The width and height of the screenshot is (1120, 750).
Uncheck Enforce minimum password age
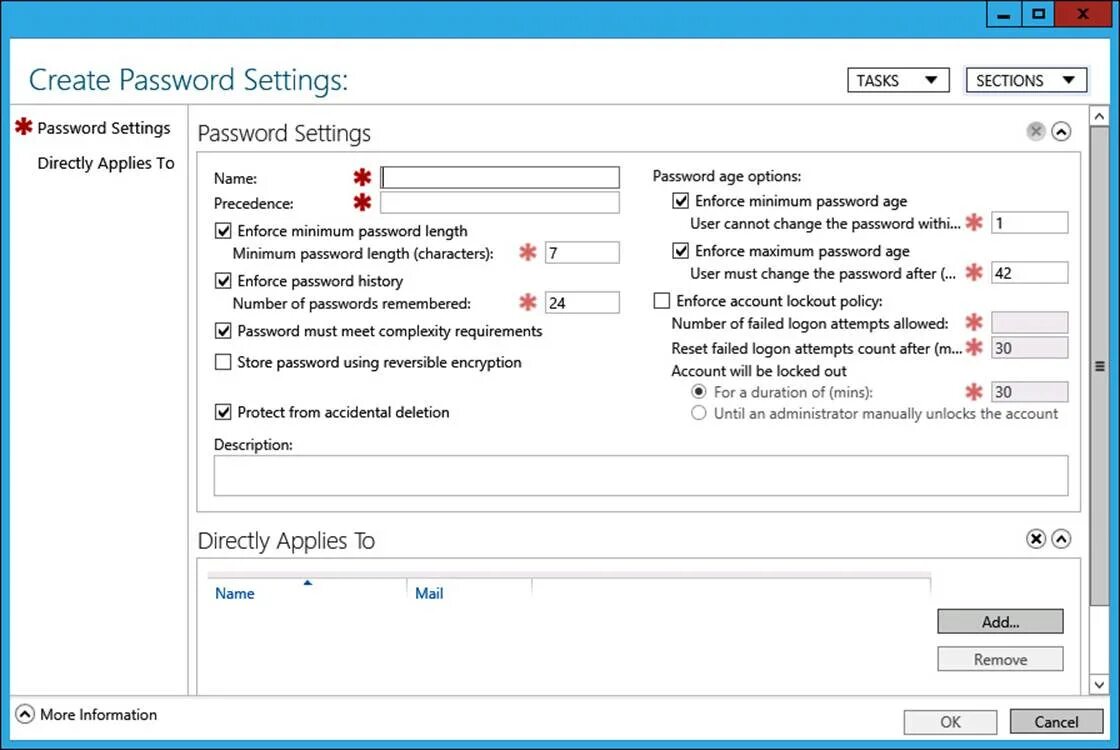(681, 201)
